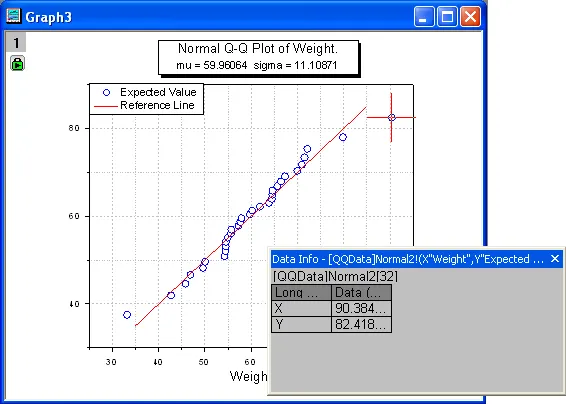Click the 82.418... value cell
The height and width of the screenshot is (404, 566).
361,324
